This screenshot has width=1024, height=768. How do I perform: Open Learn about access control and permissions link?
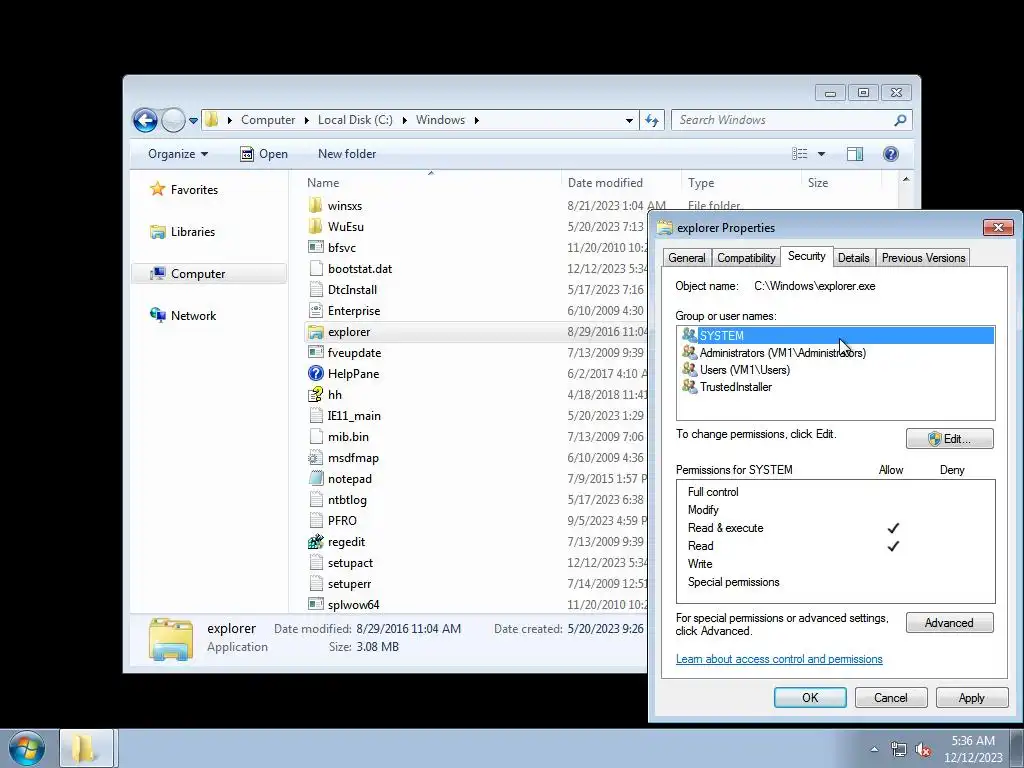point(779,659)
